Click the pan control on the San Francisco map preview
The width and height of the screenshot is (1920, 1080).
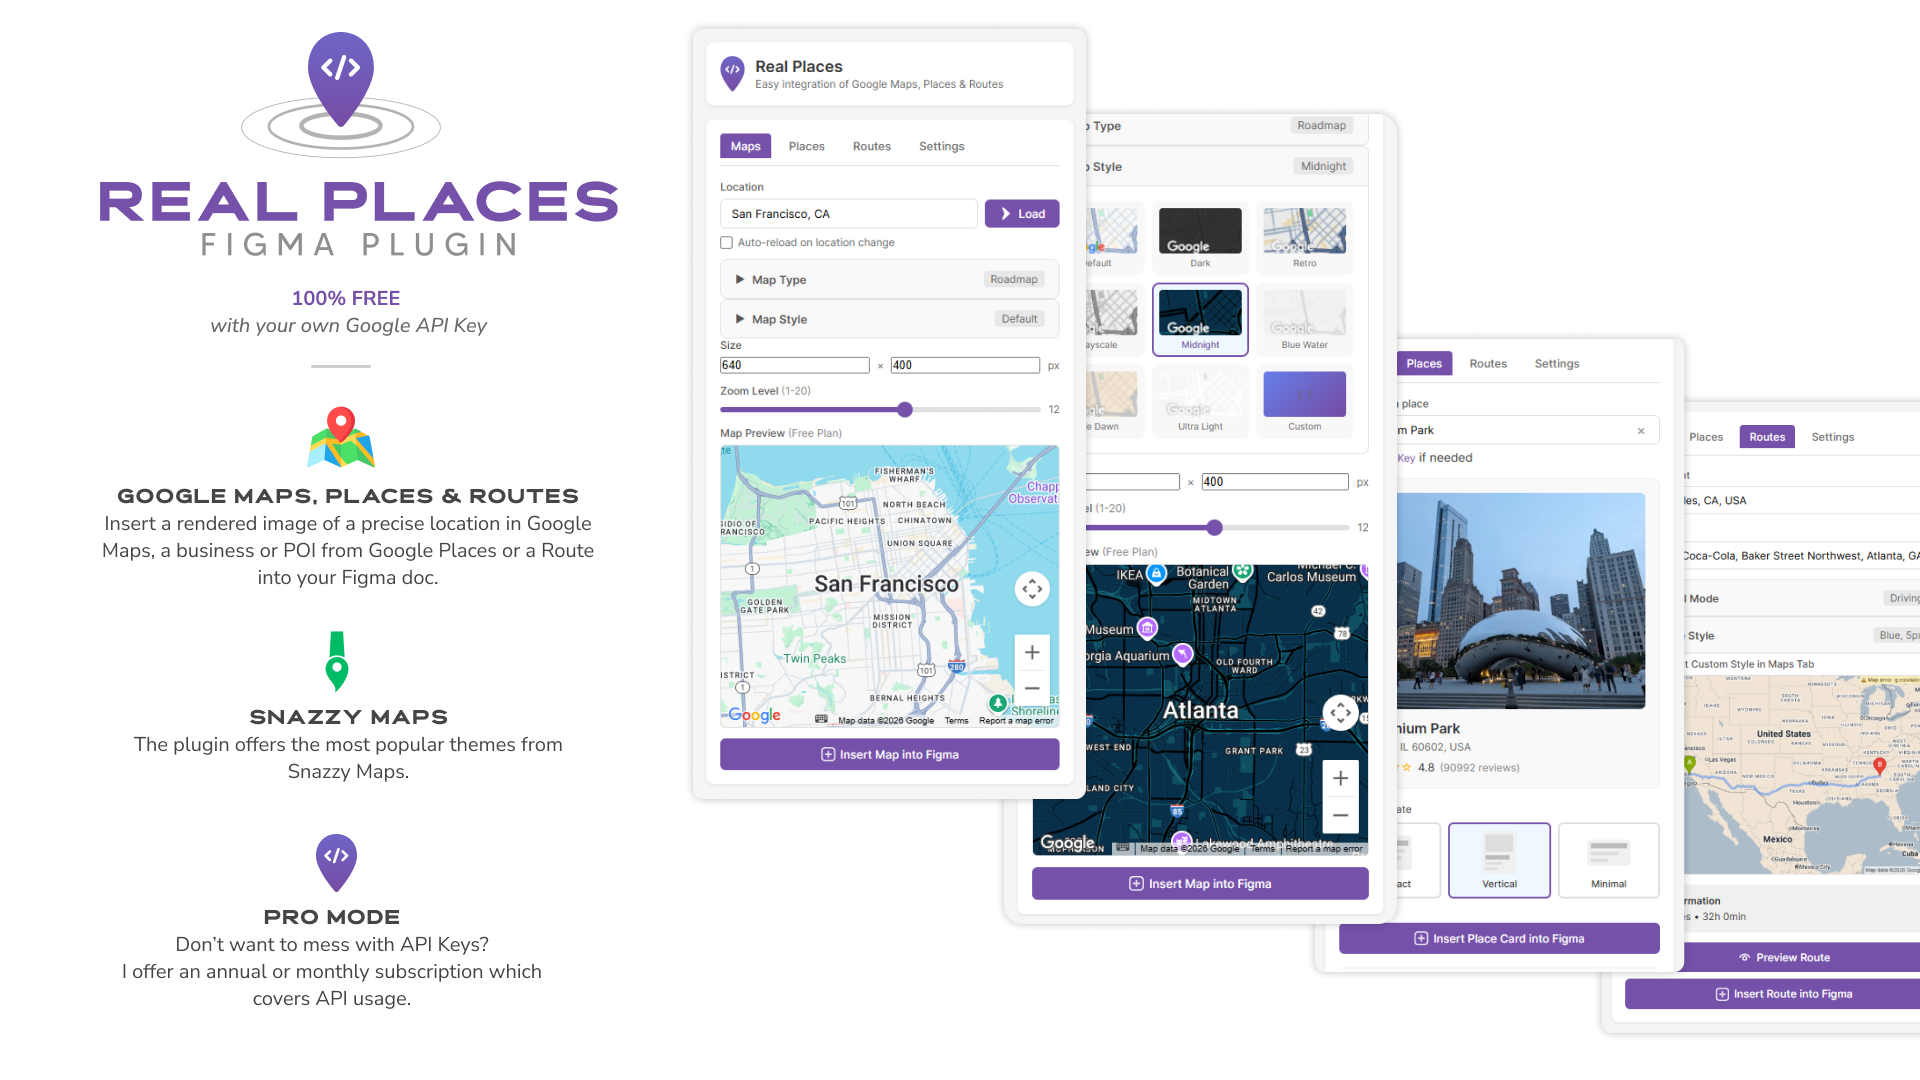1032,589
